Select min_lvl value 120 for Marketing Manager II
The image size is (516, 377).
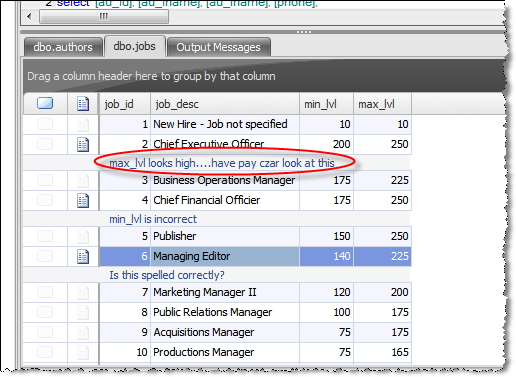tap(326, 292)
